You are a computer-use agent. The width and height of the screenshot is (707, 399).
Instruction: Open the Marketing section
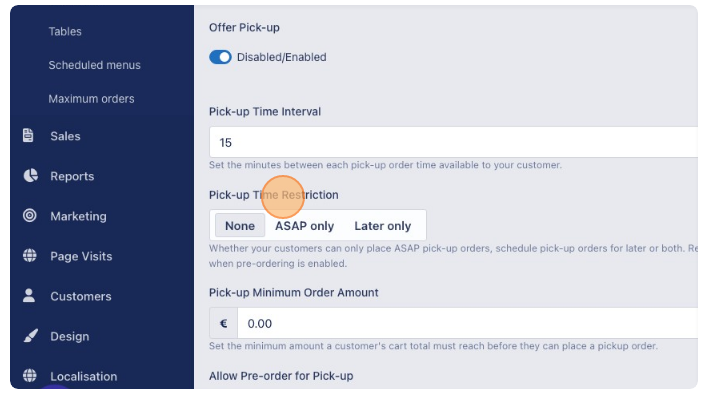[78, 216]
